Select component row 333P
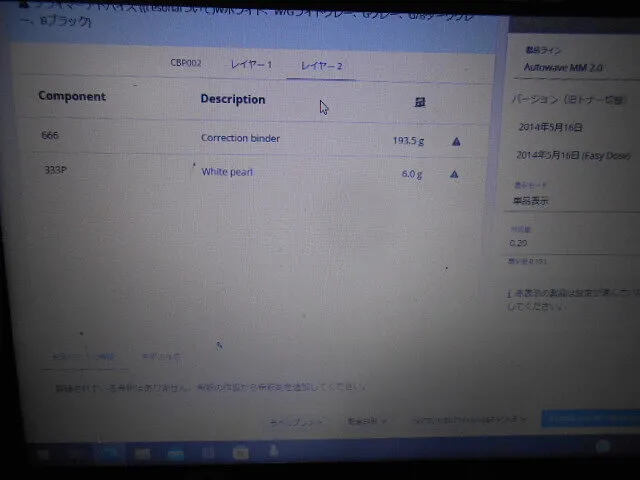 [56, 170]
